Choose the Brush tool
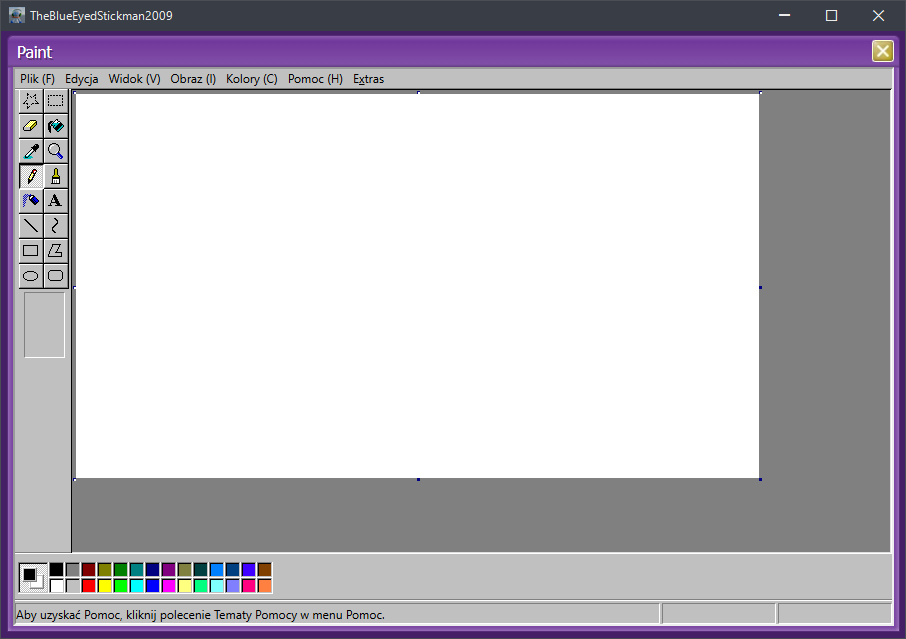Image resolution: width=906 pixels, height=639 pixels. pos(56,176)
